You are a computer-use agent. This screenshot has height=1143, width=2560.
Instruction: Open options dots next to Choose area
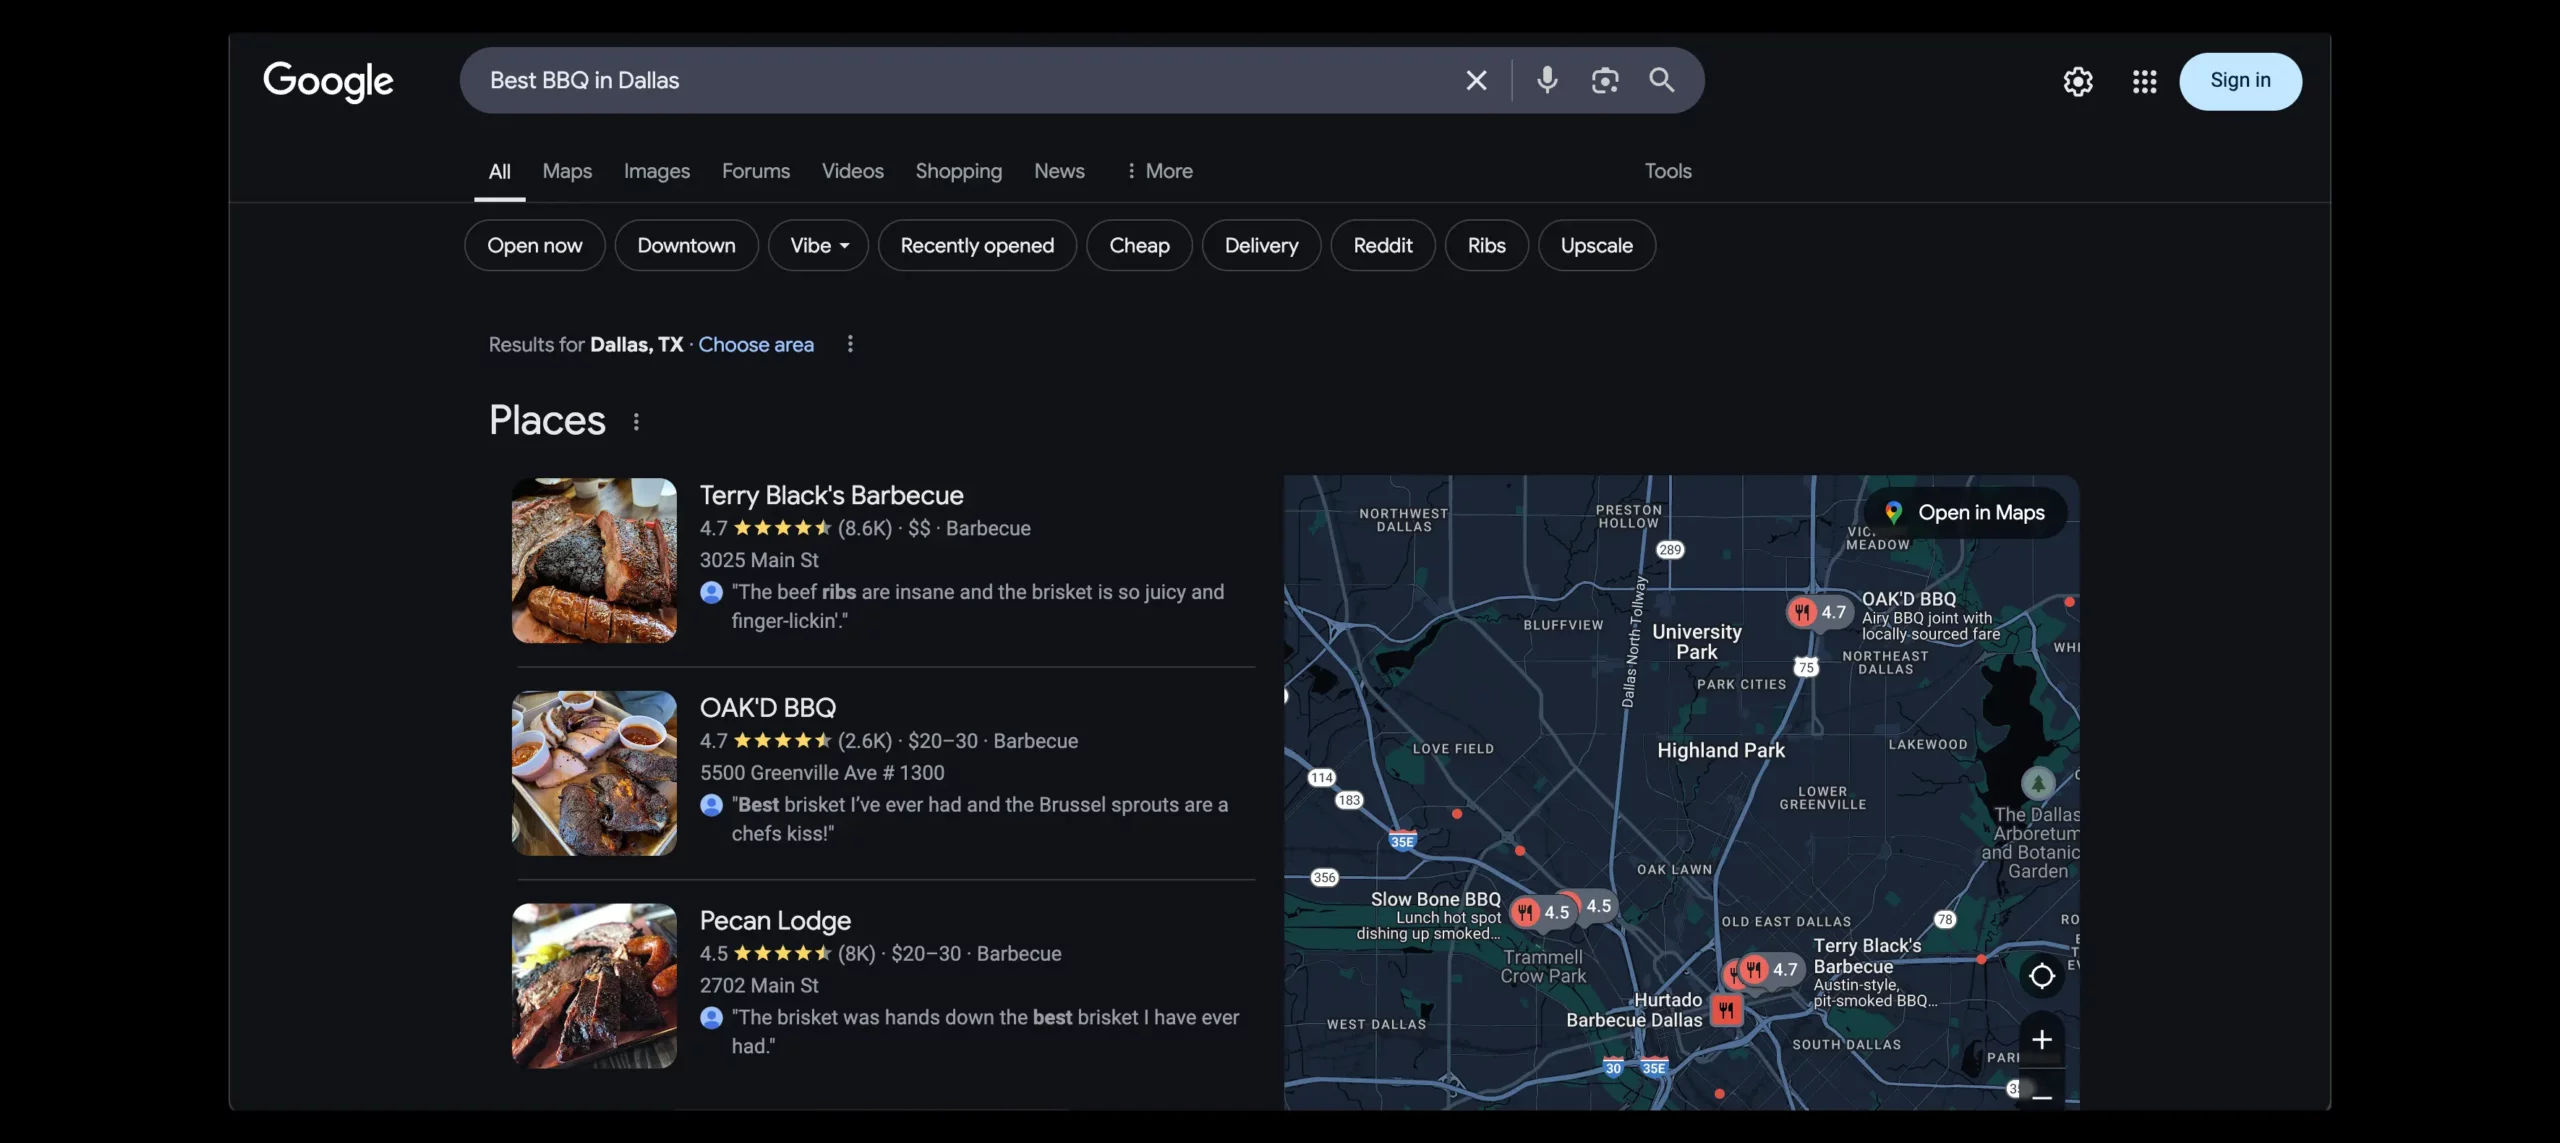(x=850, y=344)
